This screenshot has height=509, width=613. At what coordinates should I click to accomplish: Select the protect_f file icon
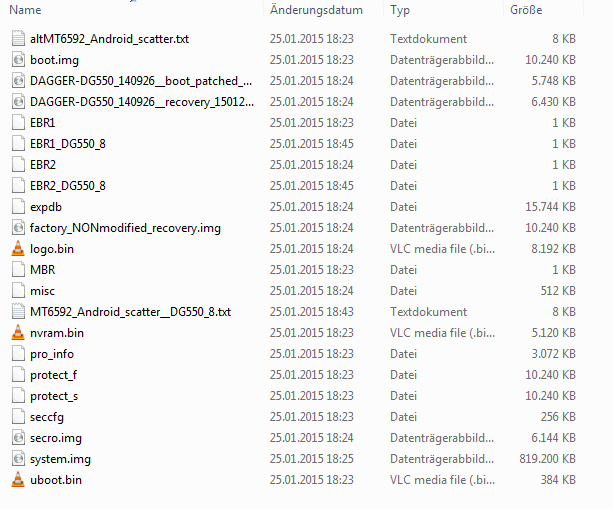[18, 375]
